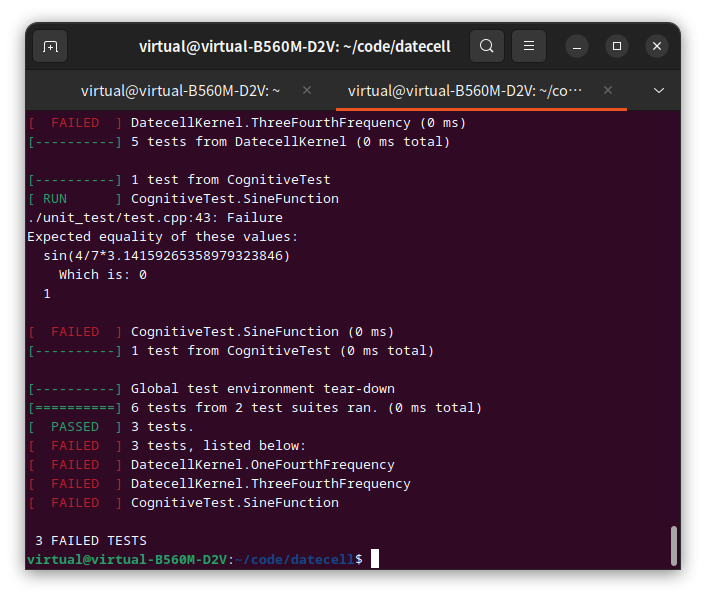Image resolution: width=706 pixels, height=598 pixels.
Task: Maximize the terminal window
Action: 617,46
